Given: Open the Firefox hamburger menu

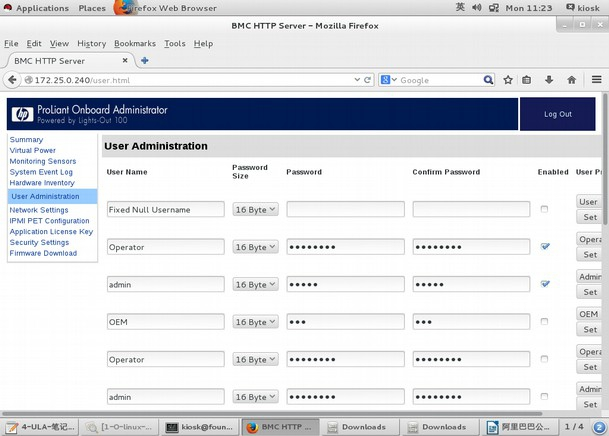Looking at the screenshot, I should (x=597, y=80).
